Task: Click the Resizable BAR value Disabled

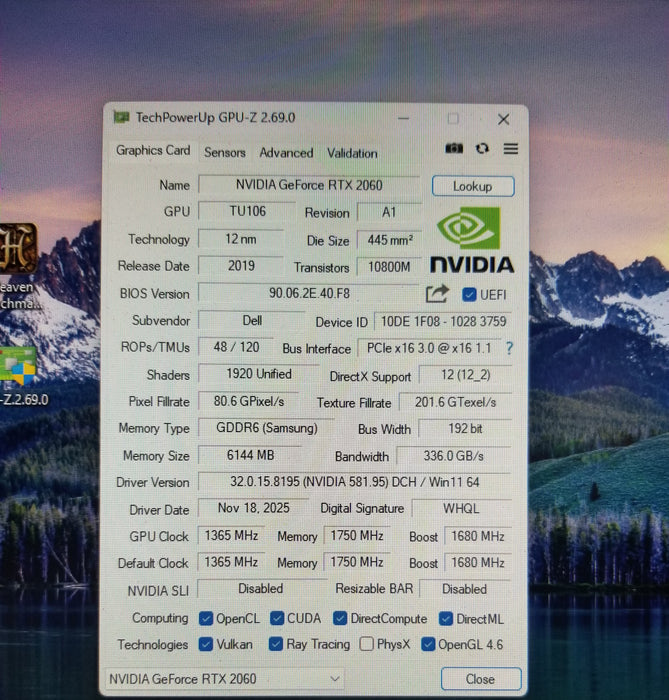Action: click(464, 589)
